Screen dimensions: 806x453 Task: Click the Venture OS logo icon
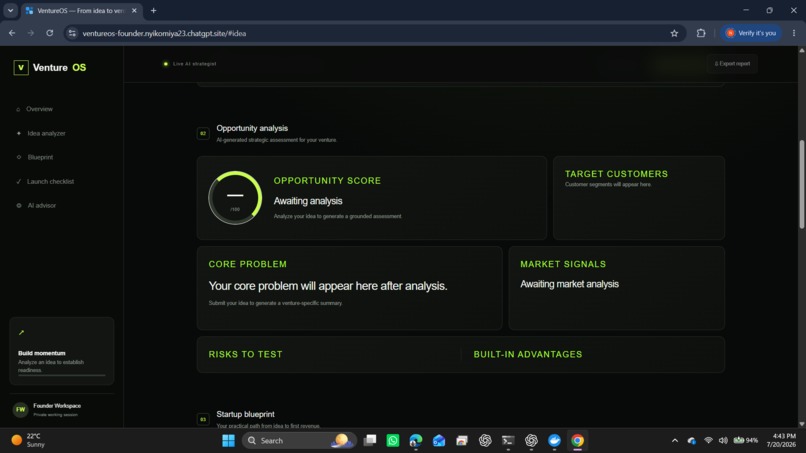pyautogui.click(x=21, y=67)
